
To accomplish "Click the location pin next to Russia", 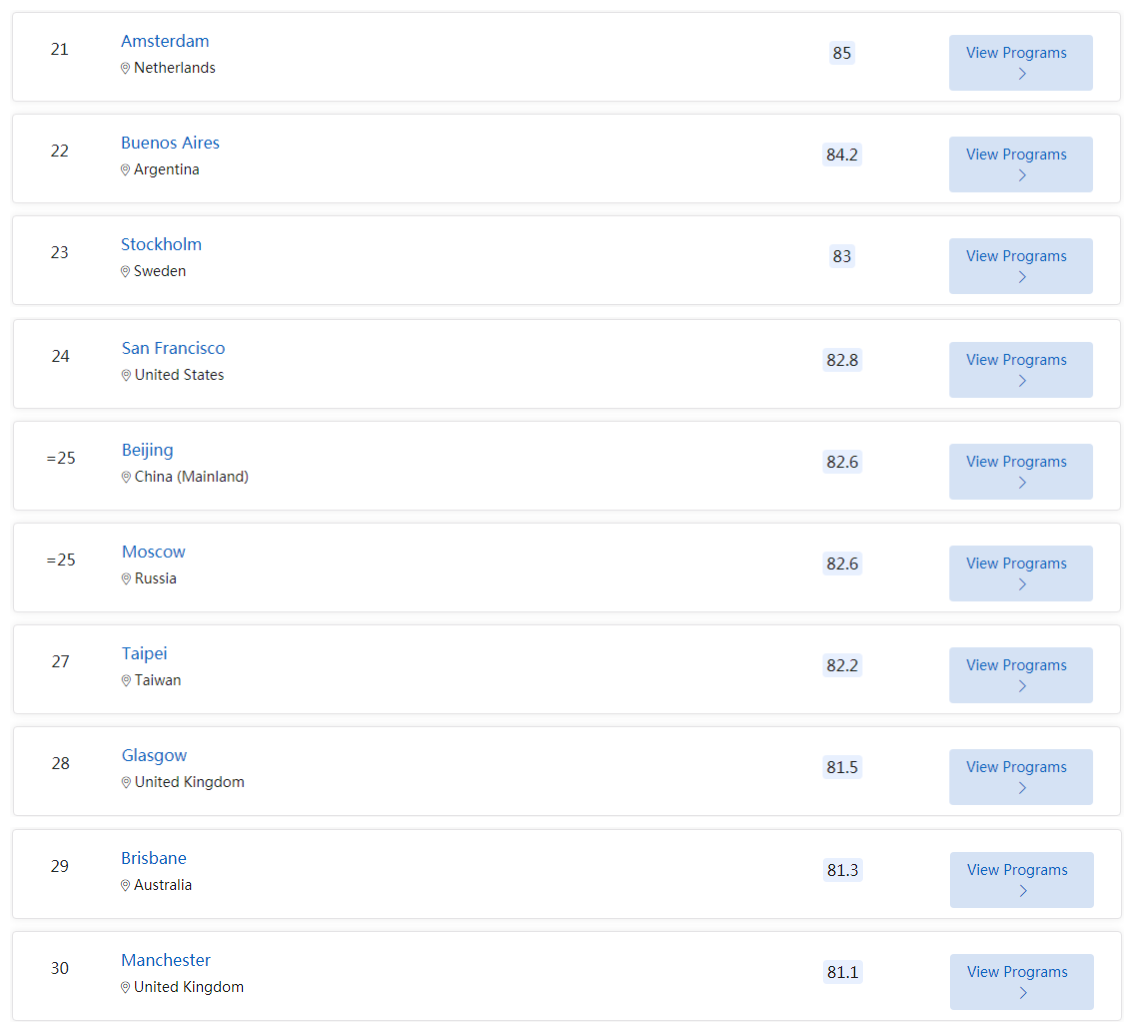I will pos(126,579).
